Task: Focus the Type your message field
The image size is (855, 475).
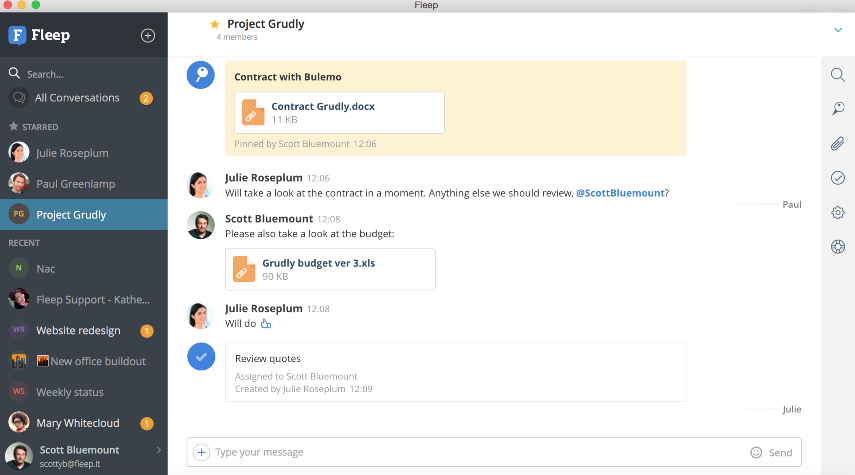Action: tap(480, 452)
